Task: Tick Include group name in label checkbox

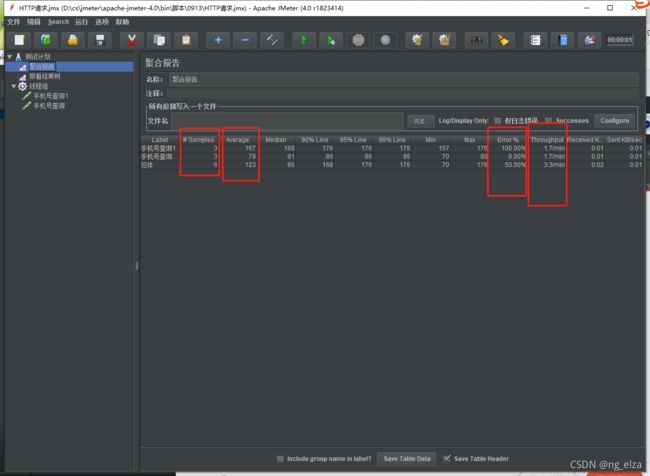Action: (280, 459)
